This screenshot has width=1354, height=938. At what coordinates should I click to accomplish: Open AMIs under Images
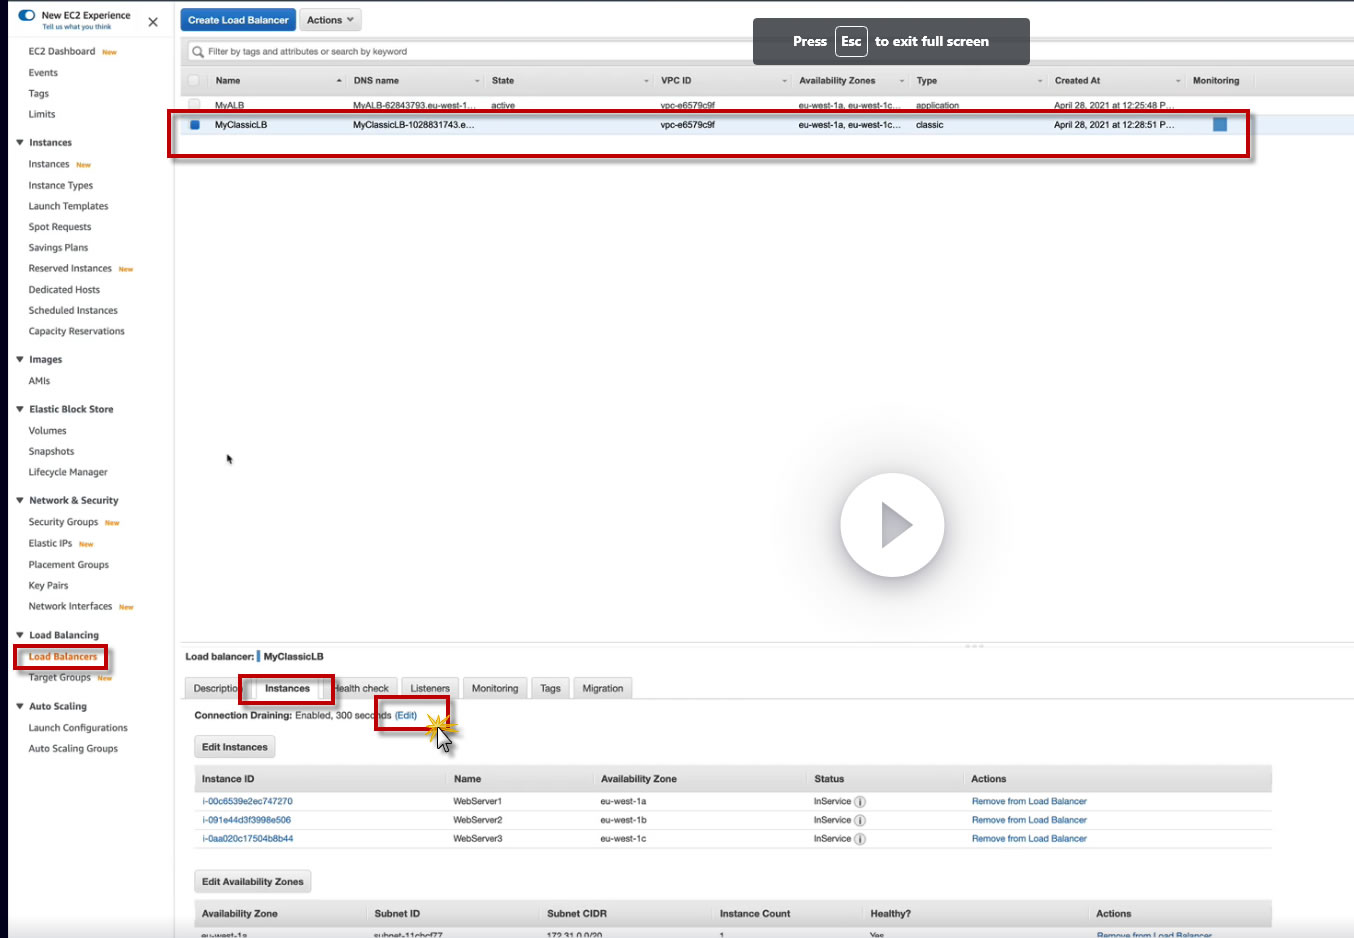[x=39, y=381]
